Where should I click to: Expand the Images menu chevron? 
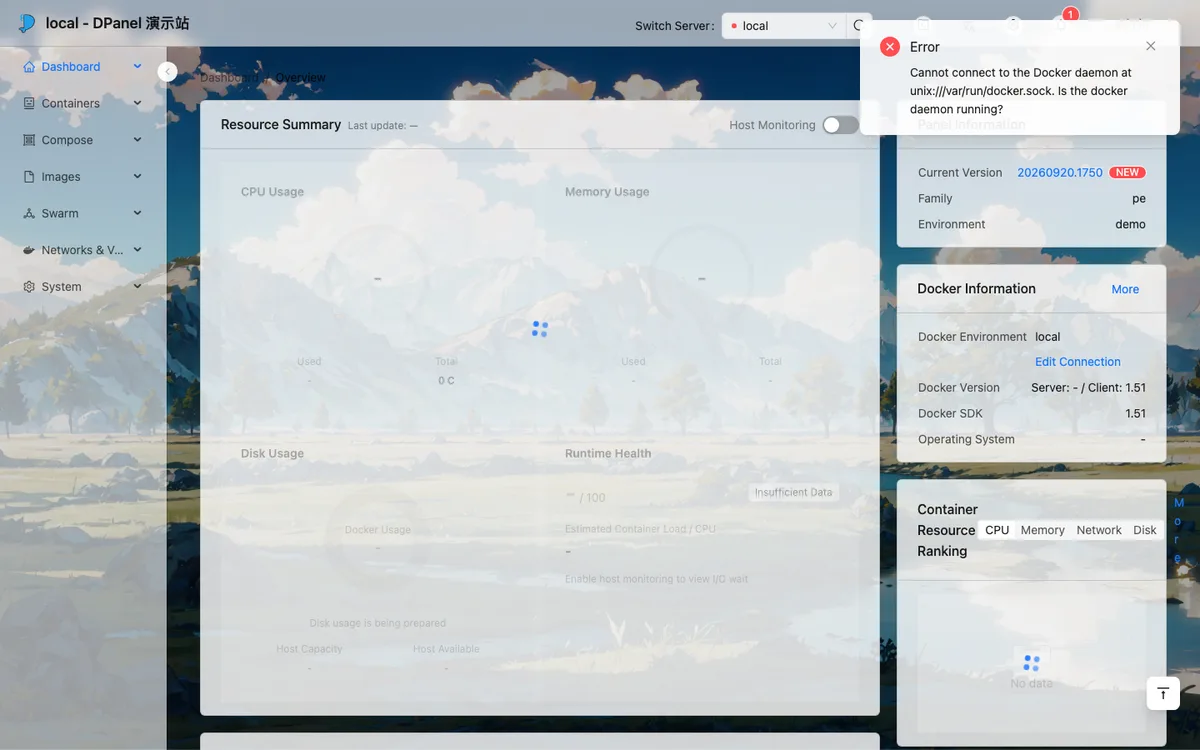point(137,177)
